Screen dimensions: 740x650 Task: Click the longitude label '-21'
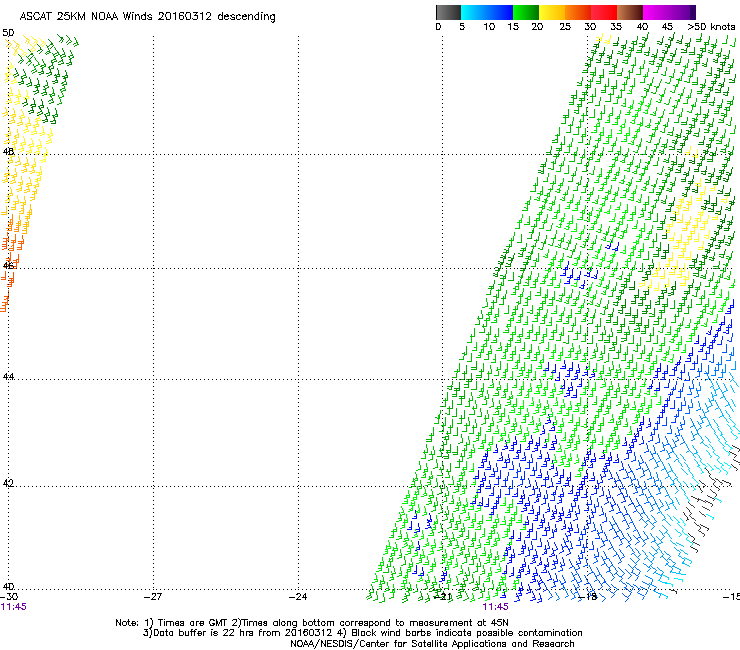(x=443, y=597)
